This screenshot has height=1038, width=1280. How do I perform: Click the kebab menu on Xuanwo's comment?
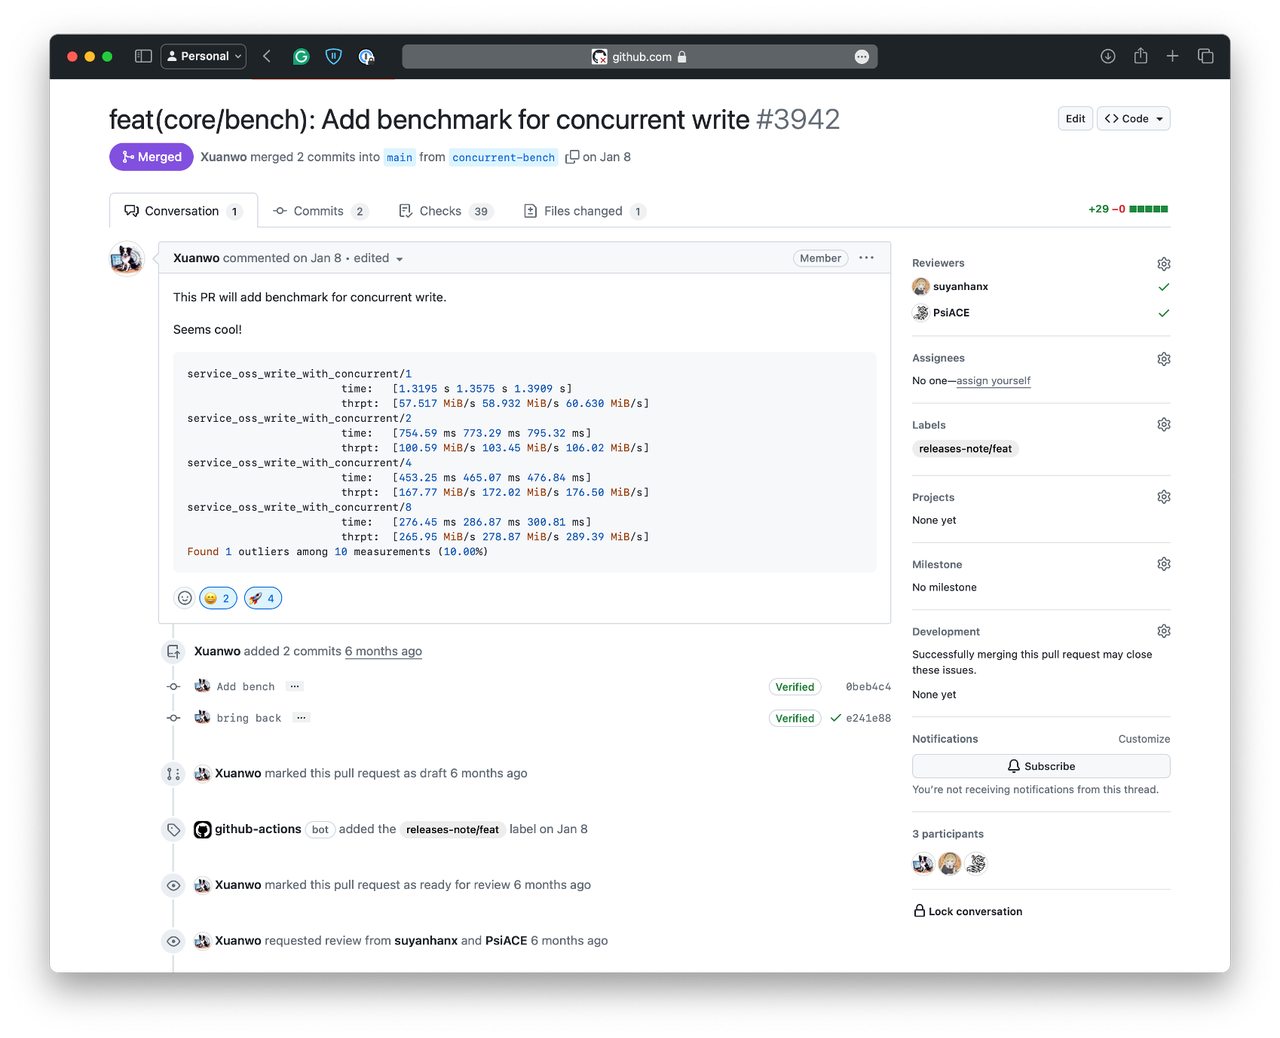click(866, 258)
